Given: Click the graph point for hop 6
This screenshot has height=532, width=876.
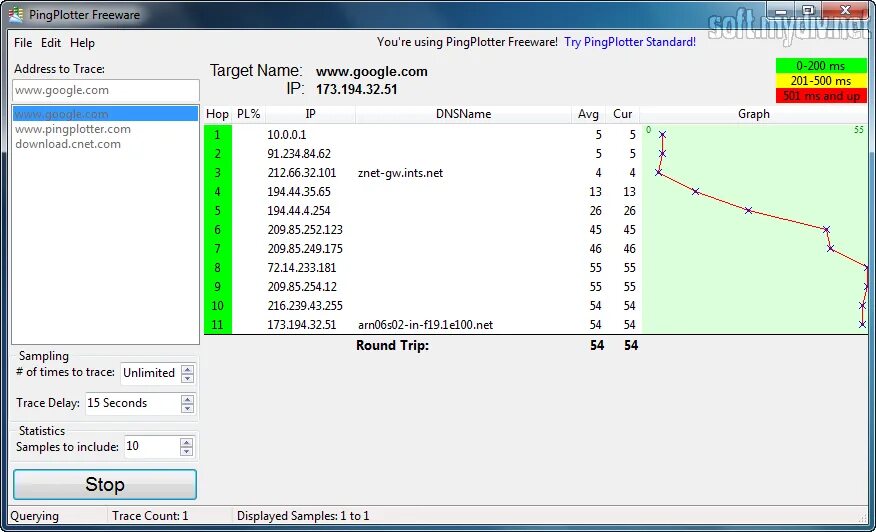Looking at the screenshot, I should [x=826, y=230].
